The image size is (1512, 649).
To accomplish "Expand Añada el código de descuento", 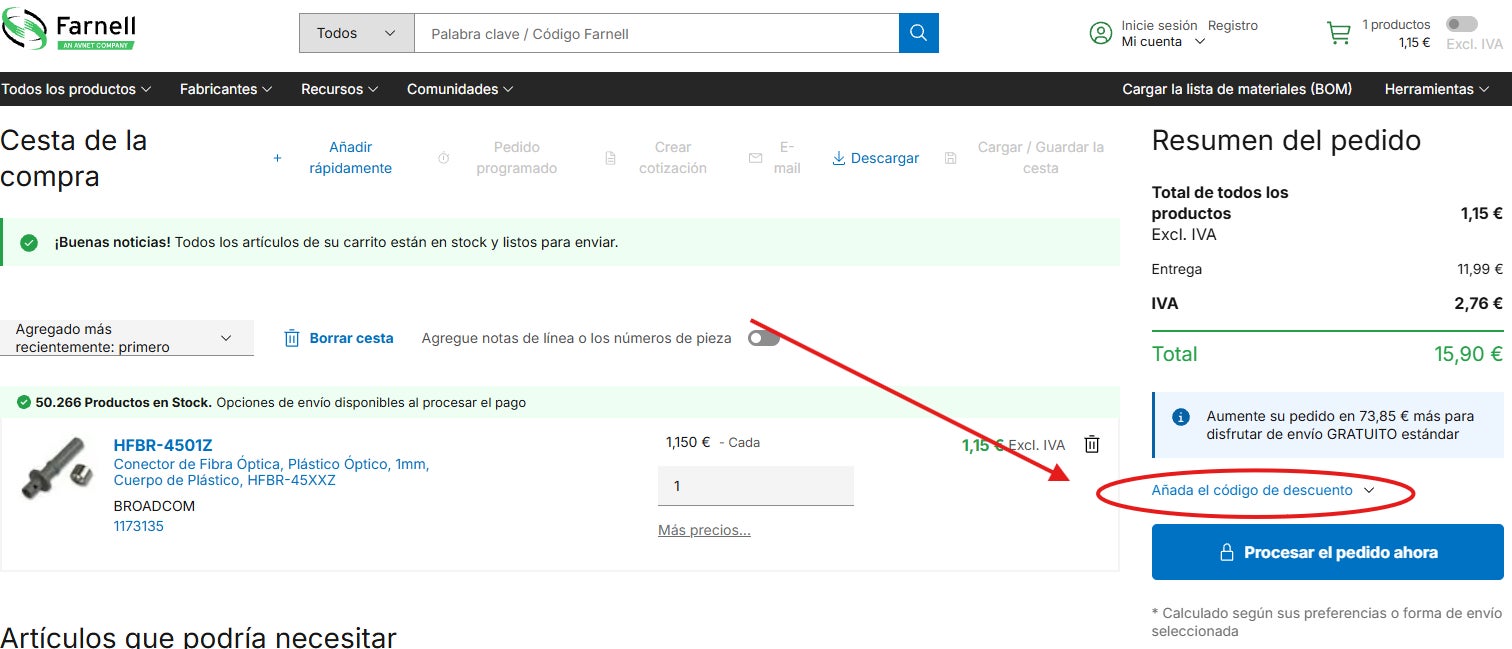I will point(1263,490).
